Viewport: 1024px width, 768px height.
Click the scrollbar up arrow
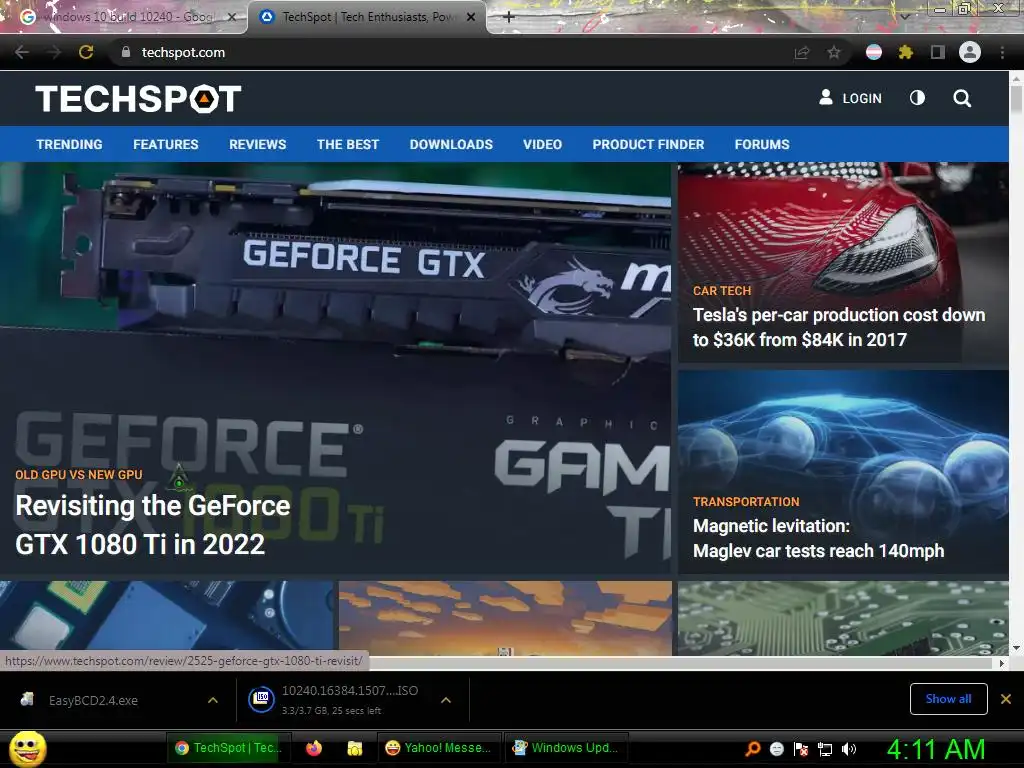[1016, 78]
